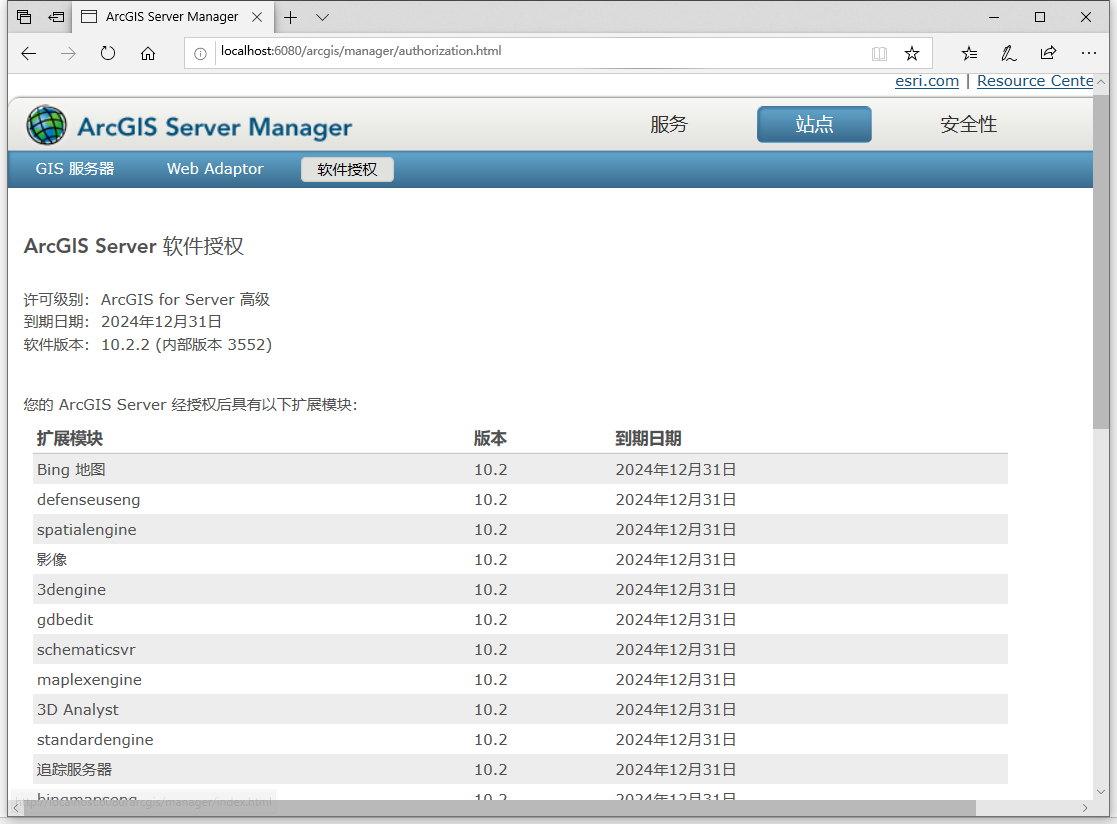Select the maplexengine extension name

[x=89, y=679]
